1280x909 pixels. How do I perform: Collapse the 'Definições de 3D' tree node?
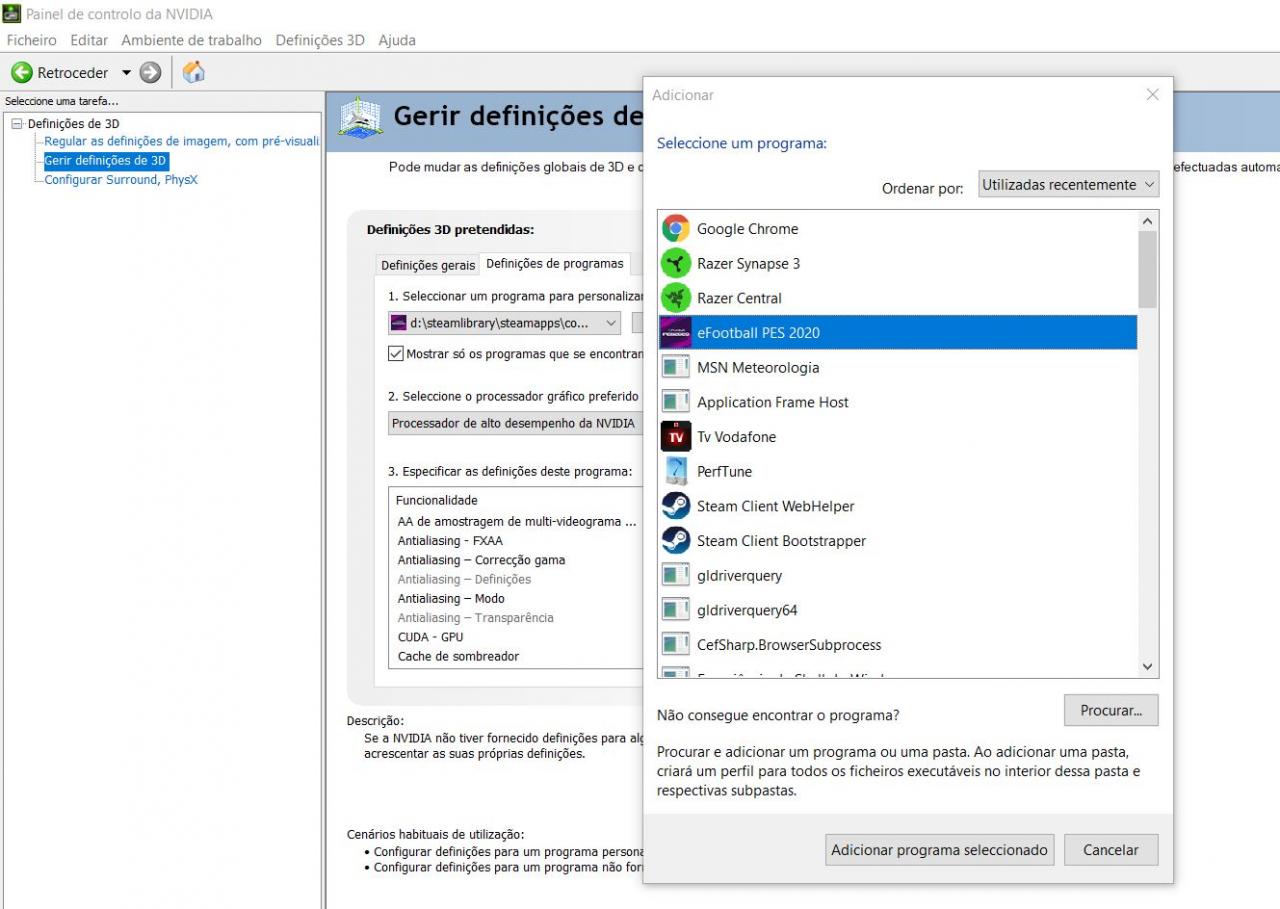17,124
